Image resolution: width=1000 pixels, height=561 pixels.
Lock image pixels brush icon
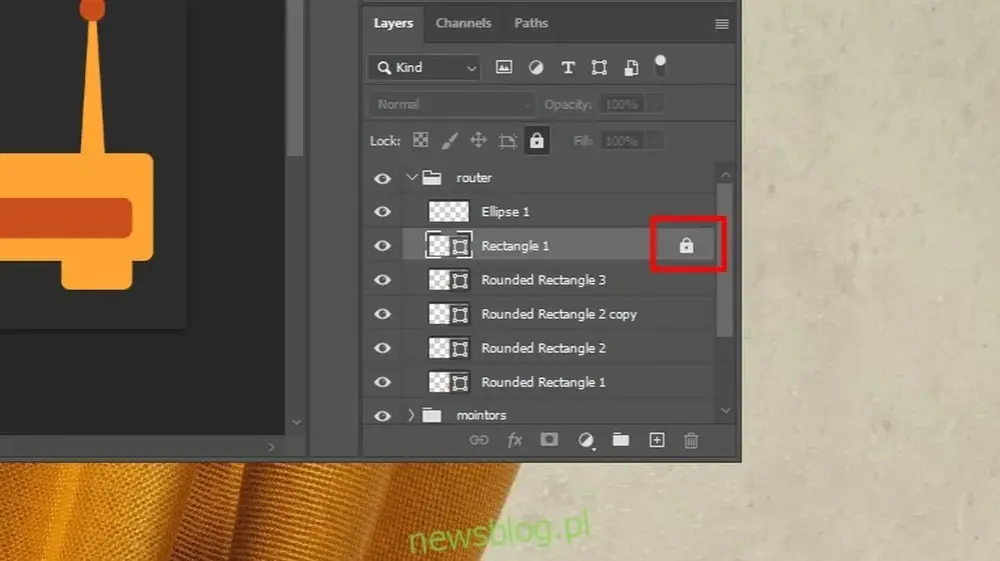point(450,140)
